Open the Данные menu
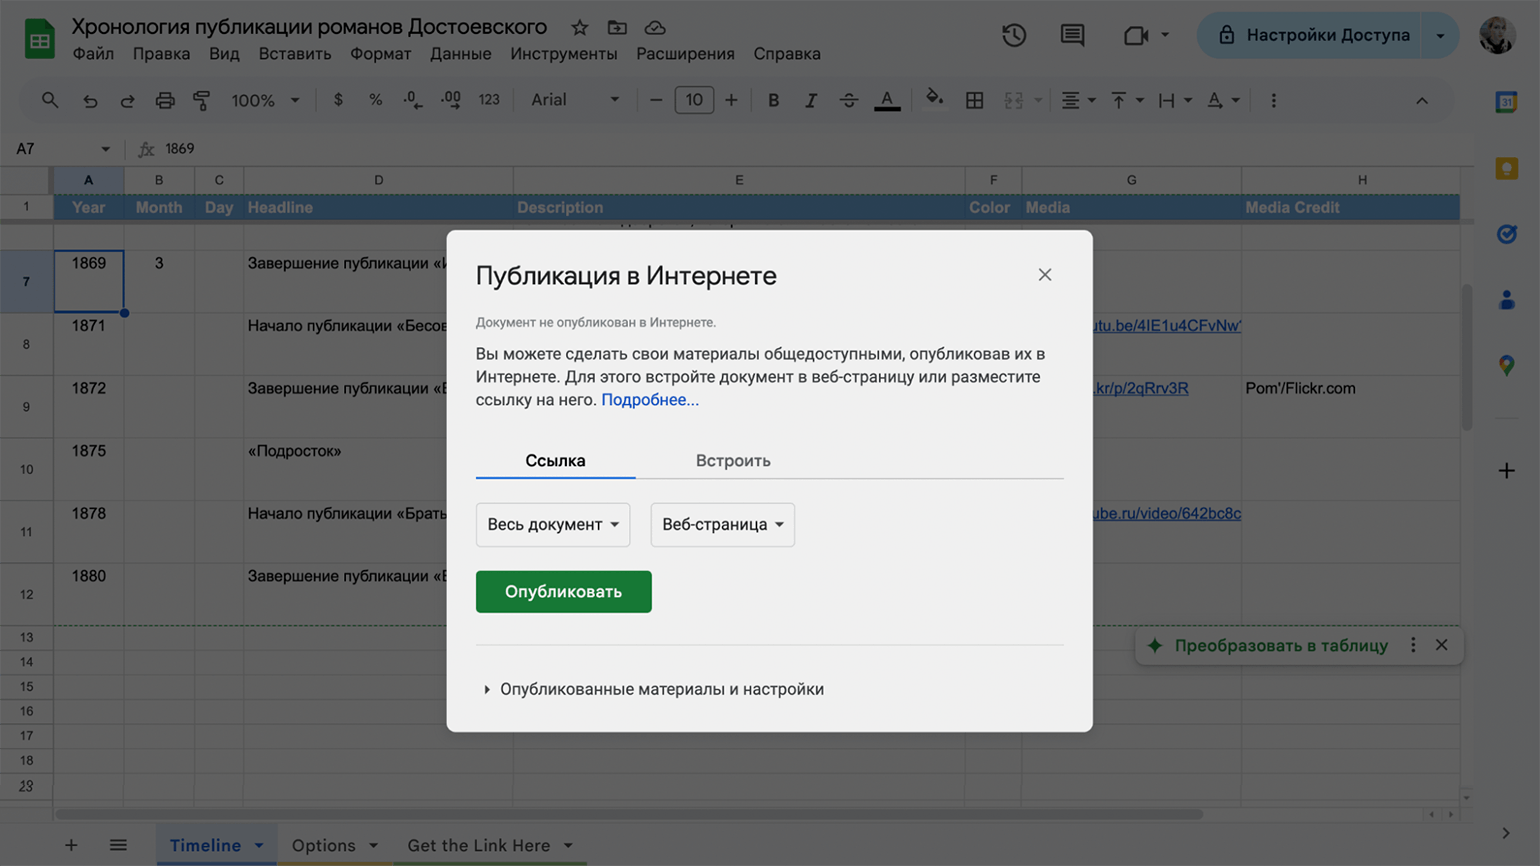 (x=460, y=54)
